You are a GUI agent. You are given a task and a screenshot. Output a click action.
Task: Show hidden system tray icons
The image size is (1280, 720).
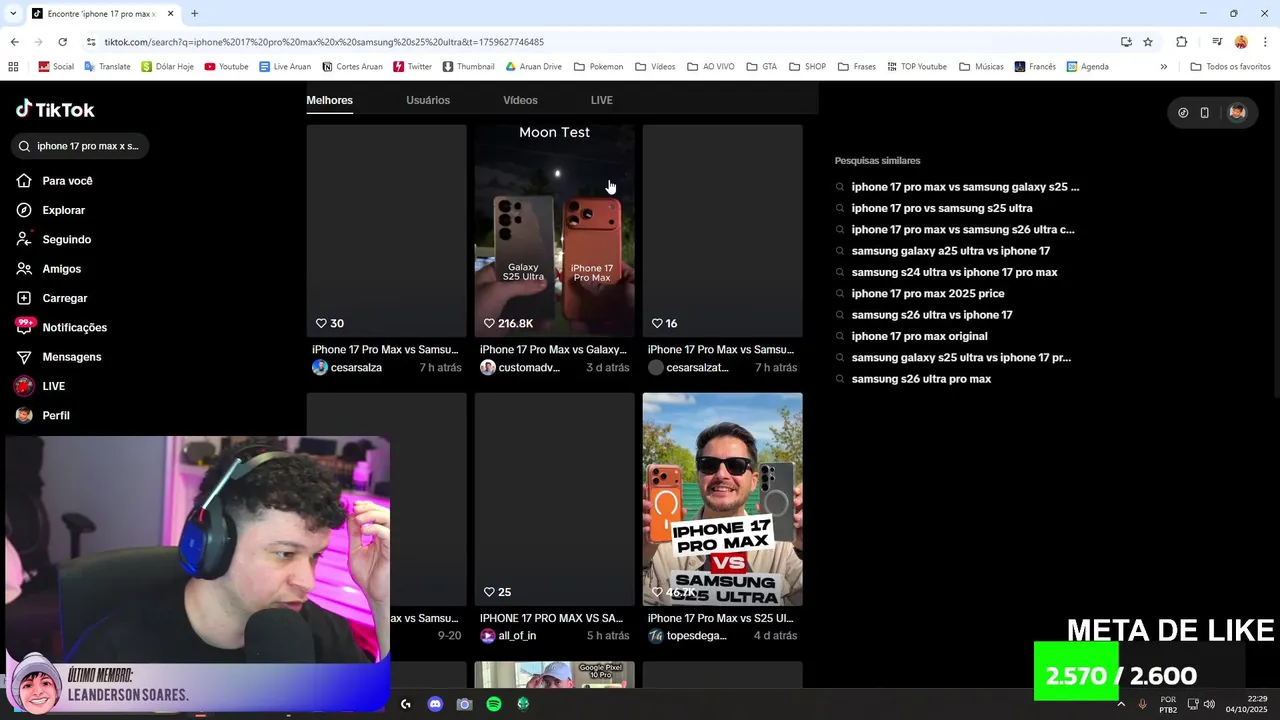[x=1120, y=704]
